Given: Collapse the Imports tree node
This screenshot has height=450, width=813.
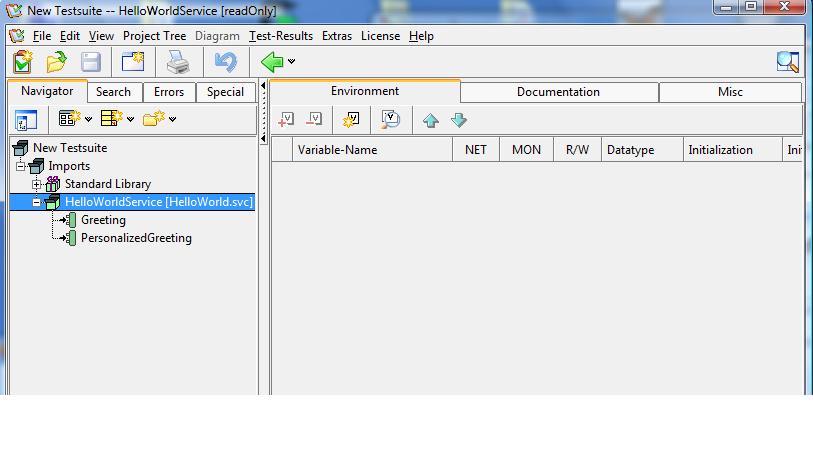Looking at the screenshot, I should [x=21, y=166].
